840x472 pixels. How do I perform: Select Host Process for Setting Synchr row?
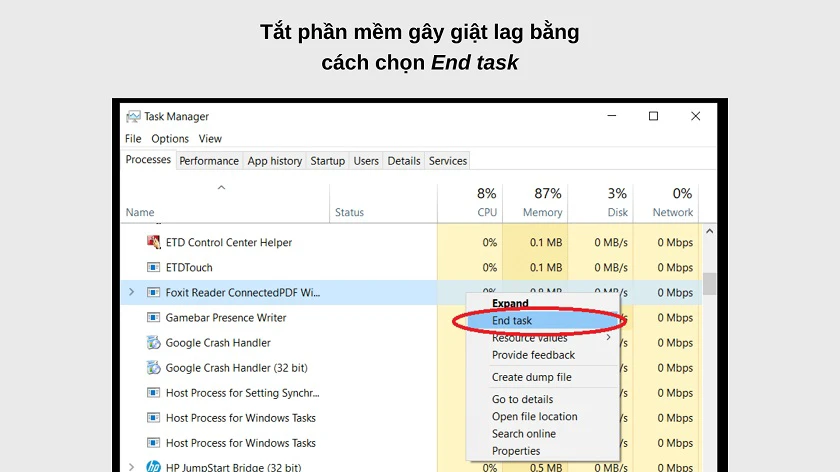tap(411, 393)
